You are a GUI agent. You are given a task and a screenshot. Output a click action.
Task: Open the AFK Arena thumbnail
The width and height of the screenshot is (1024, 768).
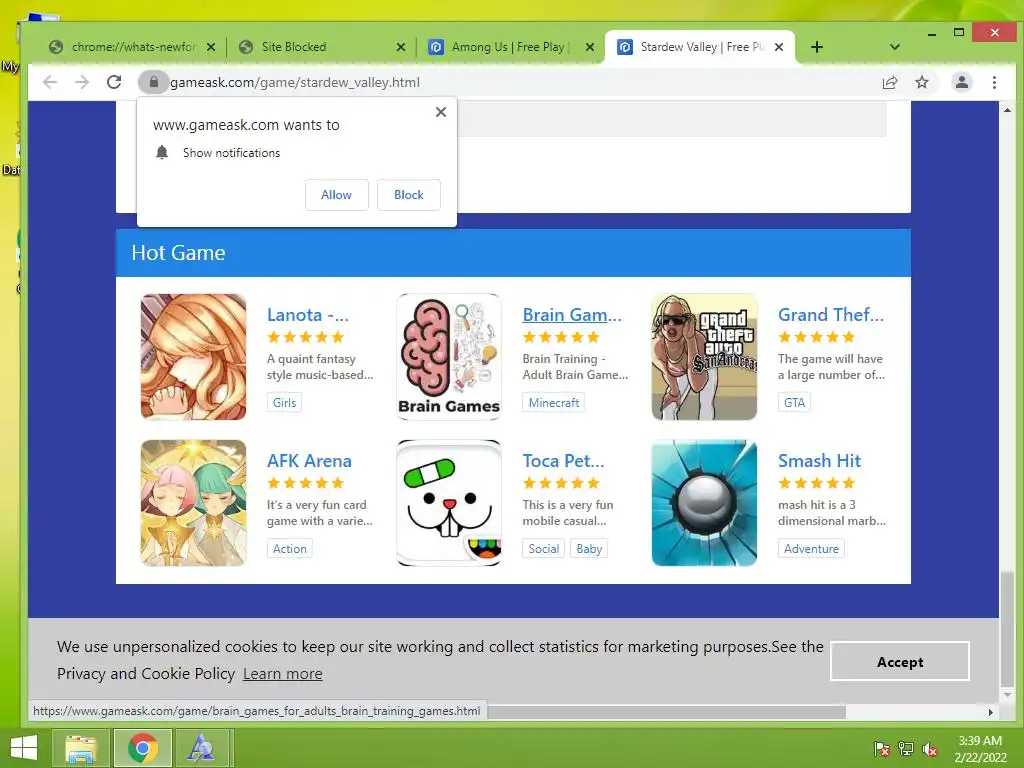coord(193,503)
